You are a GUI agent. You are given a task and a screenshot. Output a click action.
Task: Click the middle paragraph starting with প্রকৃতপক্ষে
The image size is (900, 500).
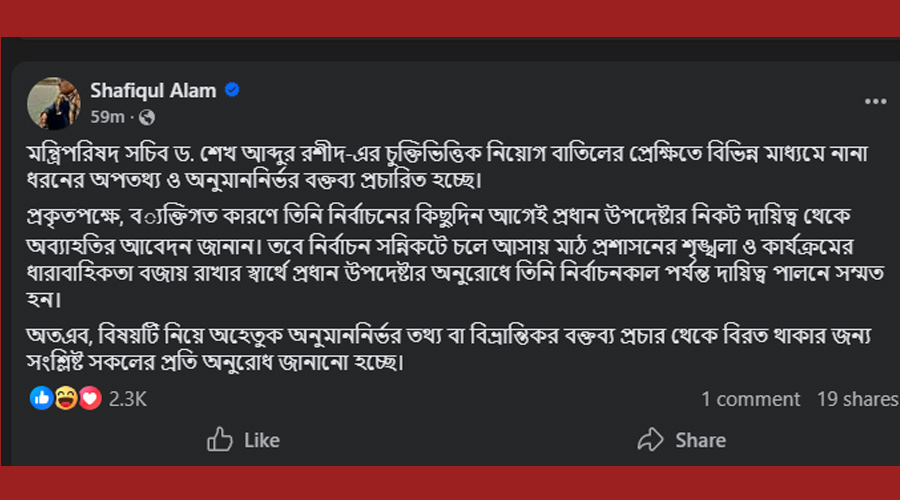point(450,259)
